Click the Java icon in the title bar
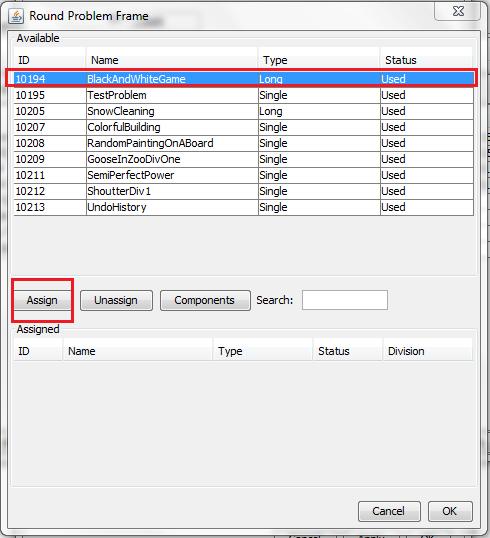The image size is (490, 538). (16, 16)
